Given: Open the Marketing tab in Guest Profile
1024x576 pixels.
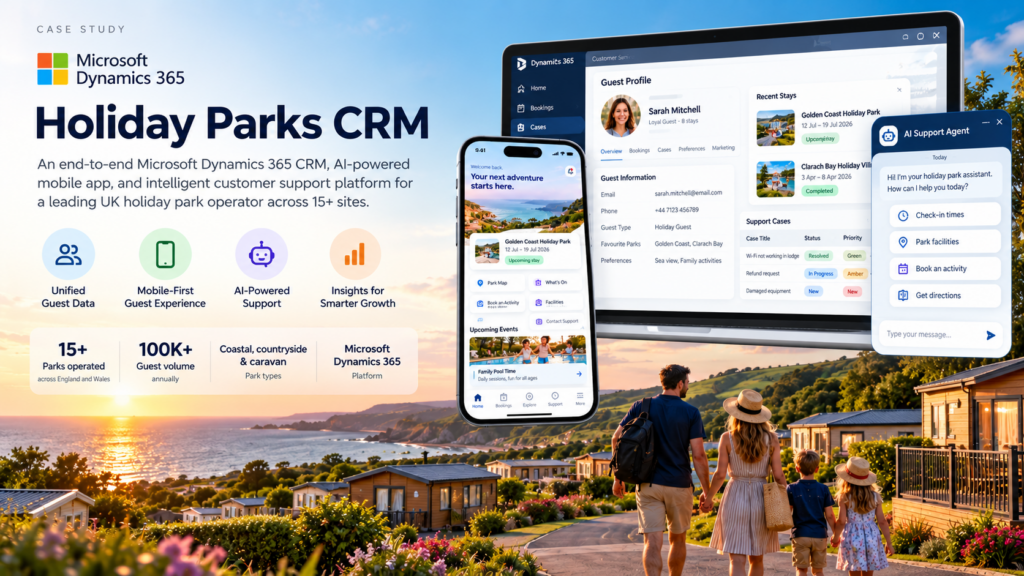Looking at the screenshot, I should click(x=723, y=148).
